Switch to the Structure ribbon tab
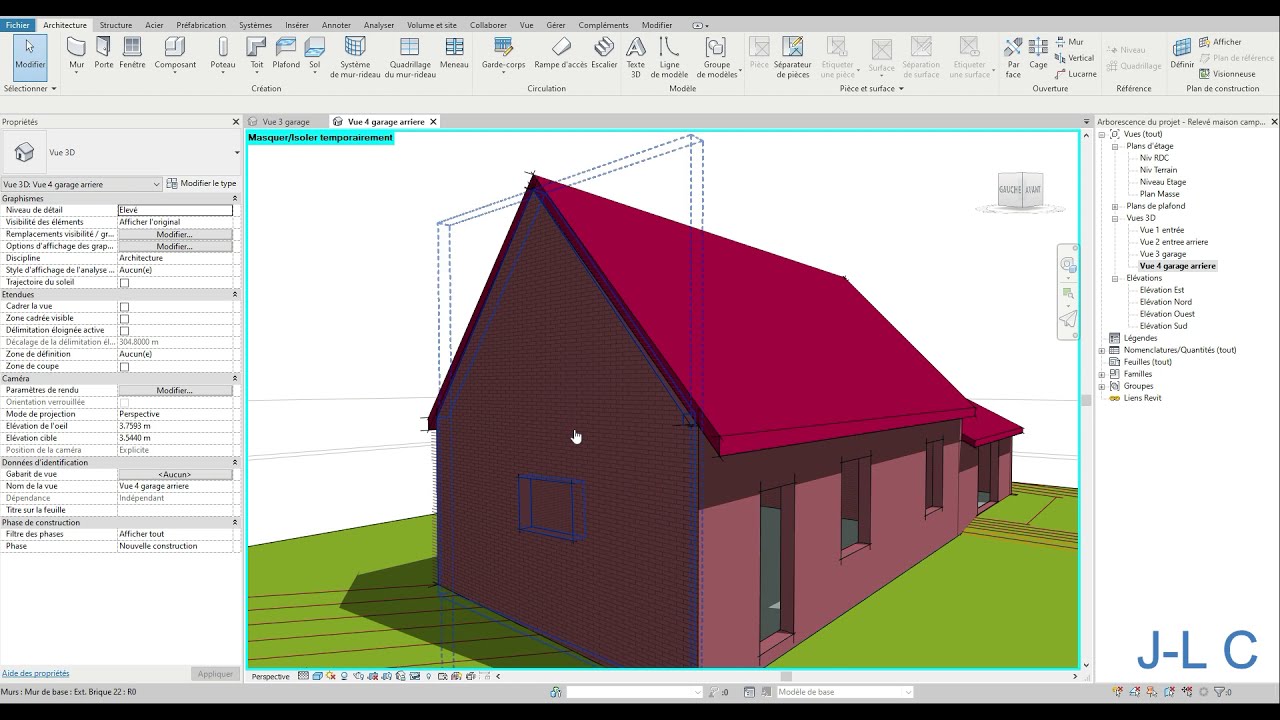 [116, 25]
